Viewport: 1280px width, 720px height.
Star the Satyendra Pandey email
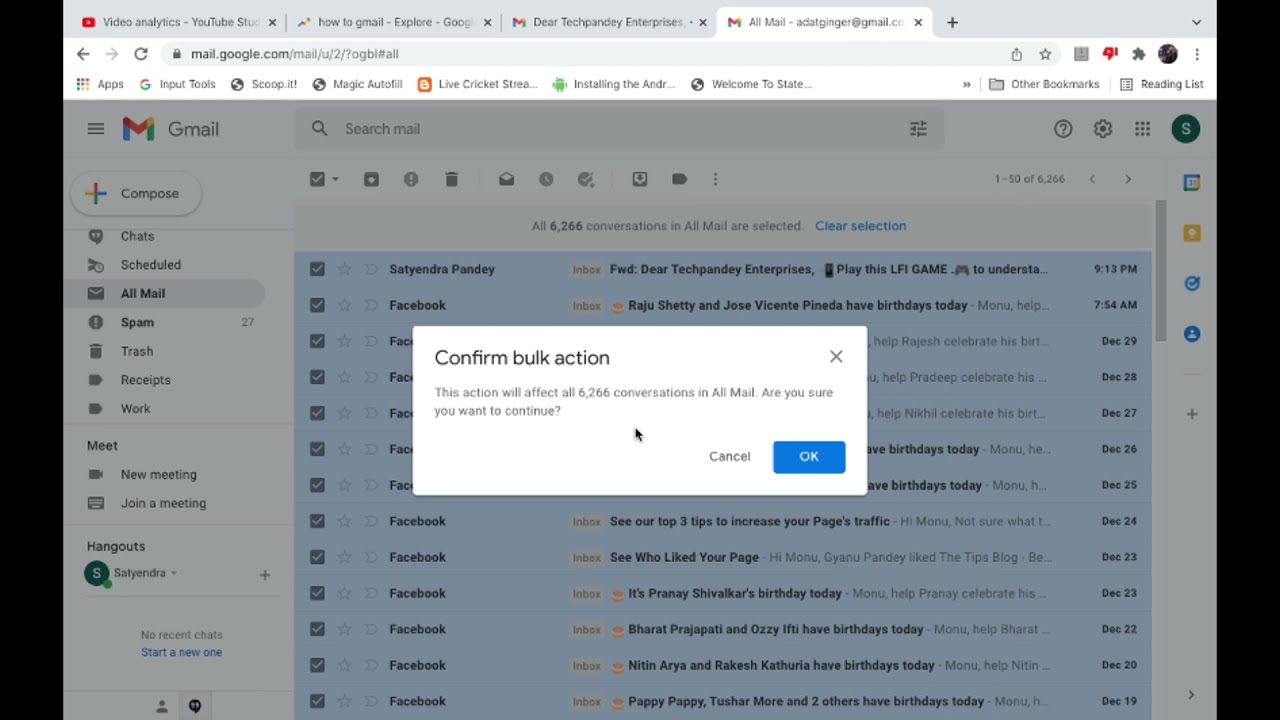coord(344,269)
